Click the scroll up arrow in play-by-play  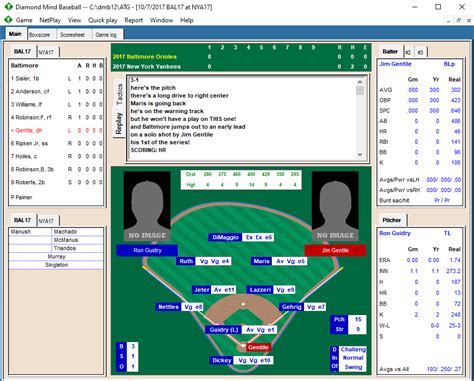tap(360, 82)
